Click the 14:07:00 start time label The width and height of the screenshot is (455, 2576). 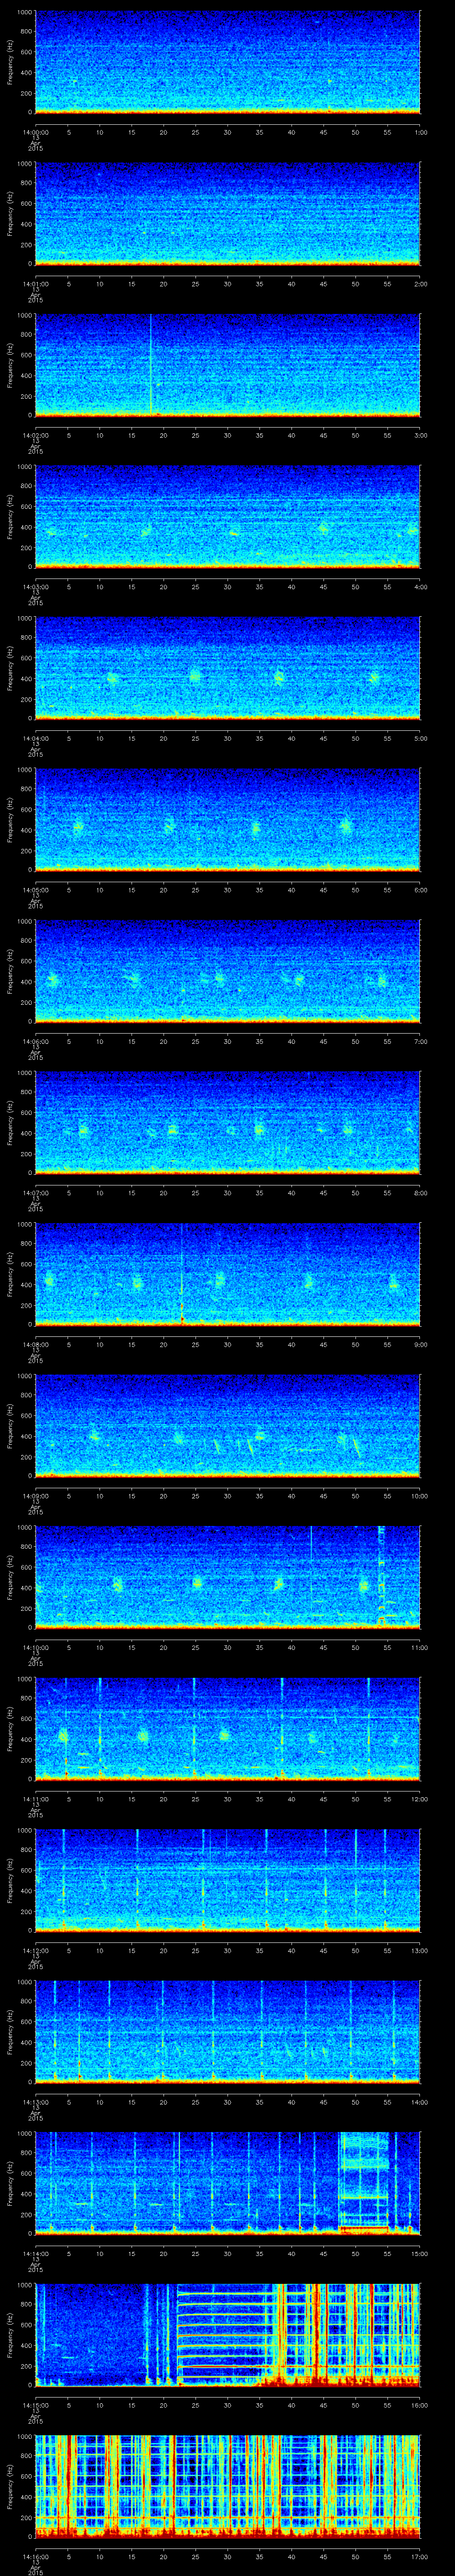pos(35,1193)
